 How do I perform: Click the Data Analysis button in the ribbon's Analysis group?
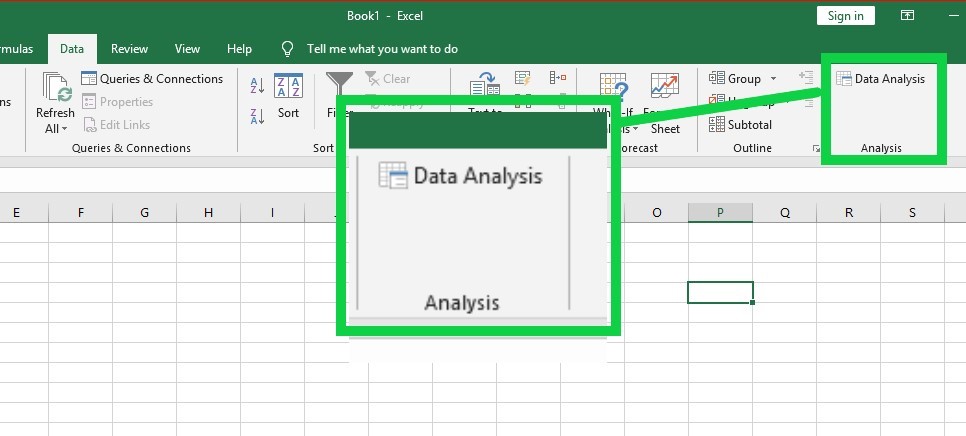pos(880,79)
